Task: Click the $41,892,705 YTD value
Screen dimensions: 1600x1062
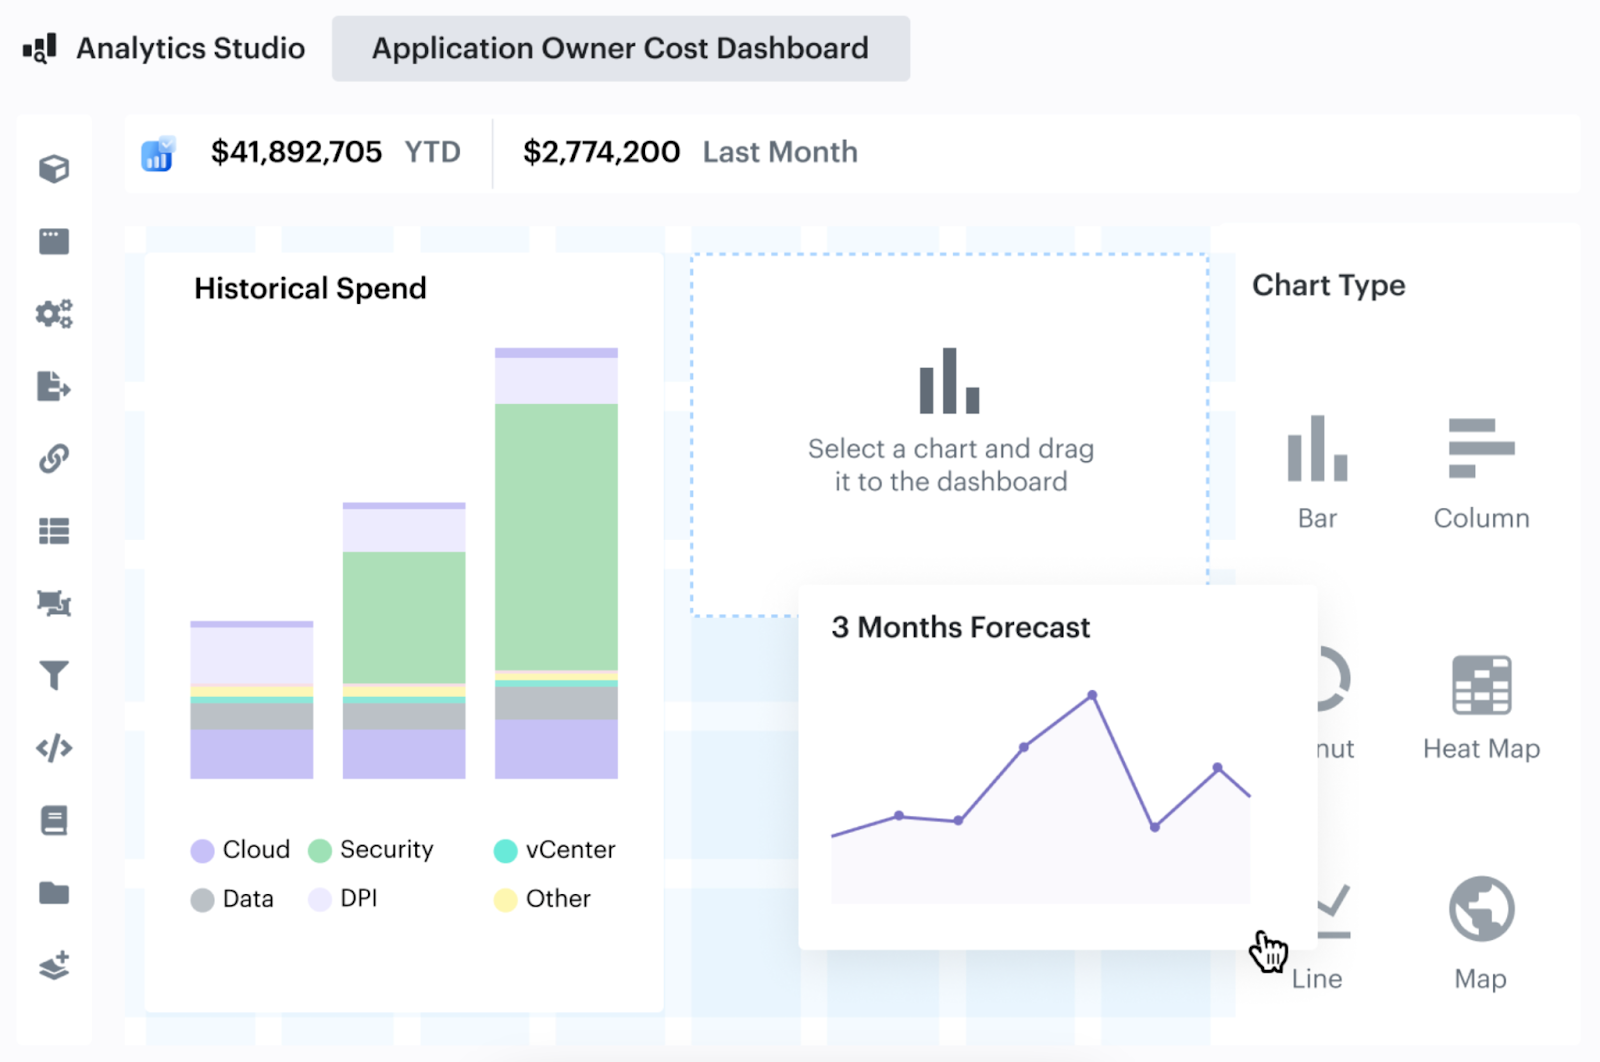Action: 296,152
